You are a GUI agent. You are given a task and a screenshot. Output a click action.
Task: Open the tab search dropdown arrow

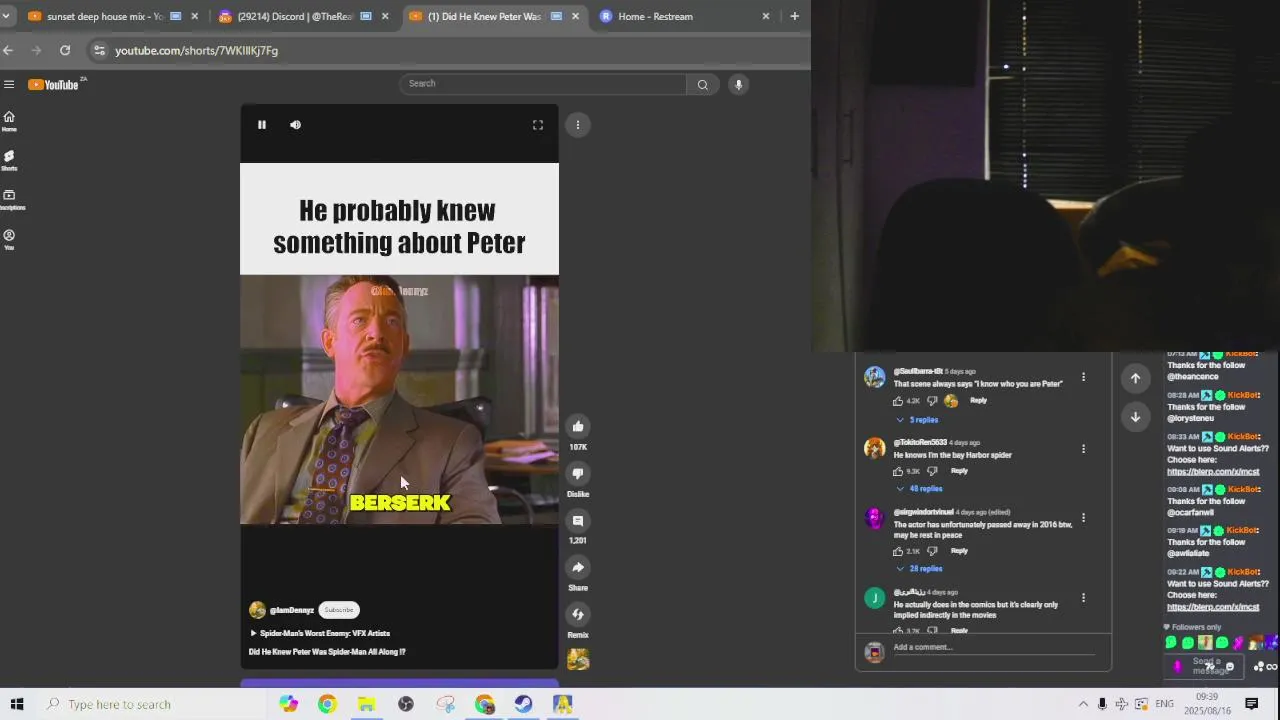(6, 17)
